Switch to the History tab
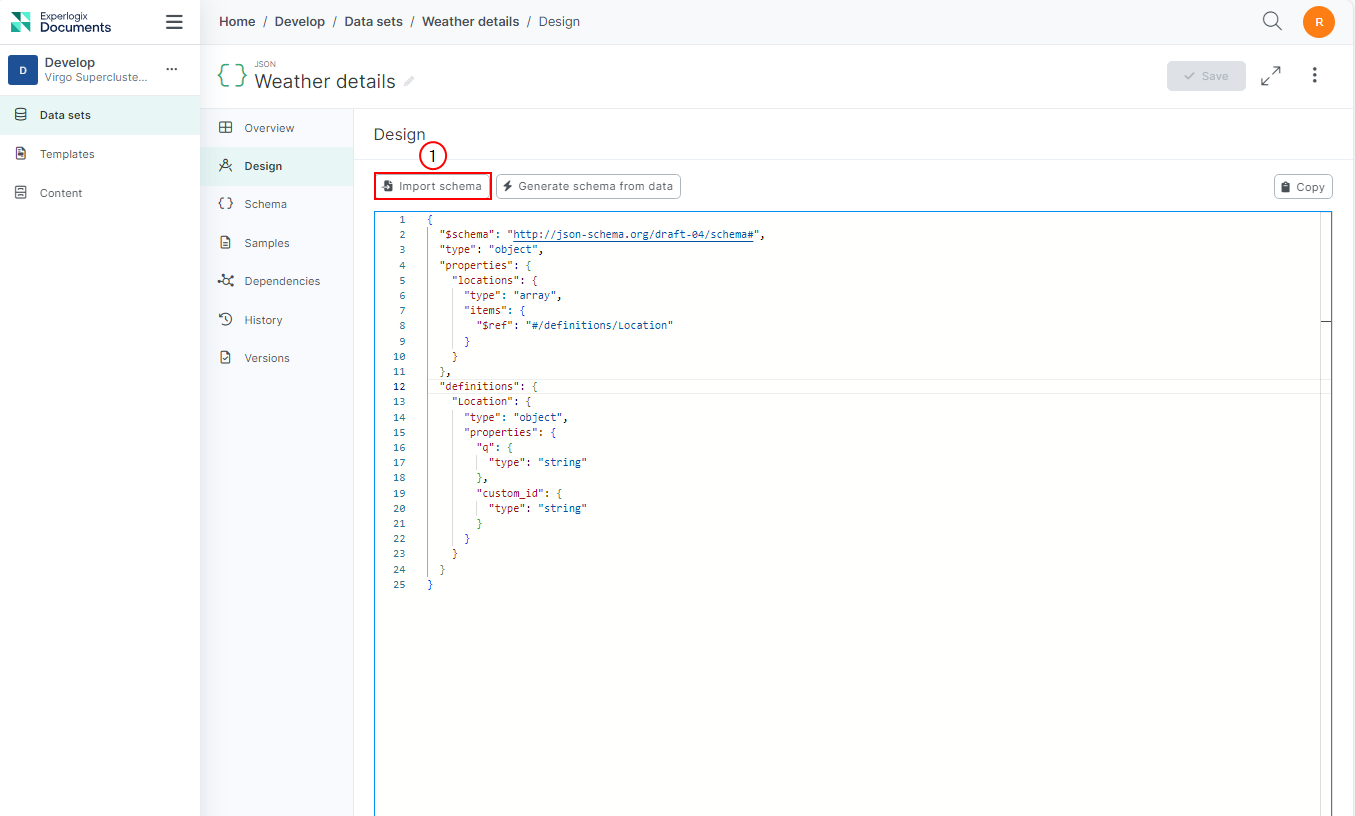Image resolution: width=1355 pixels, height=816 pixels. 277,320
